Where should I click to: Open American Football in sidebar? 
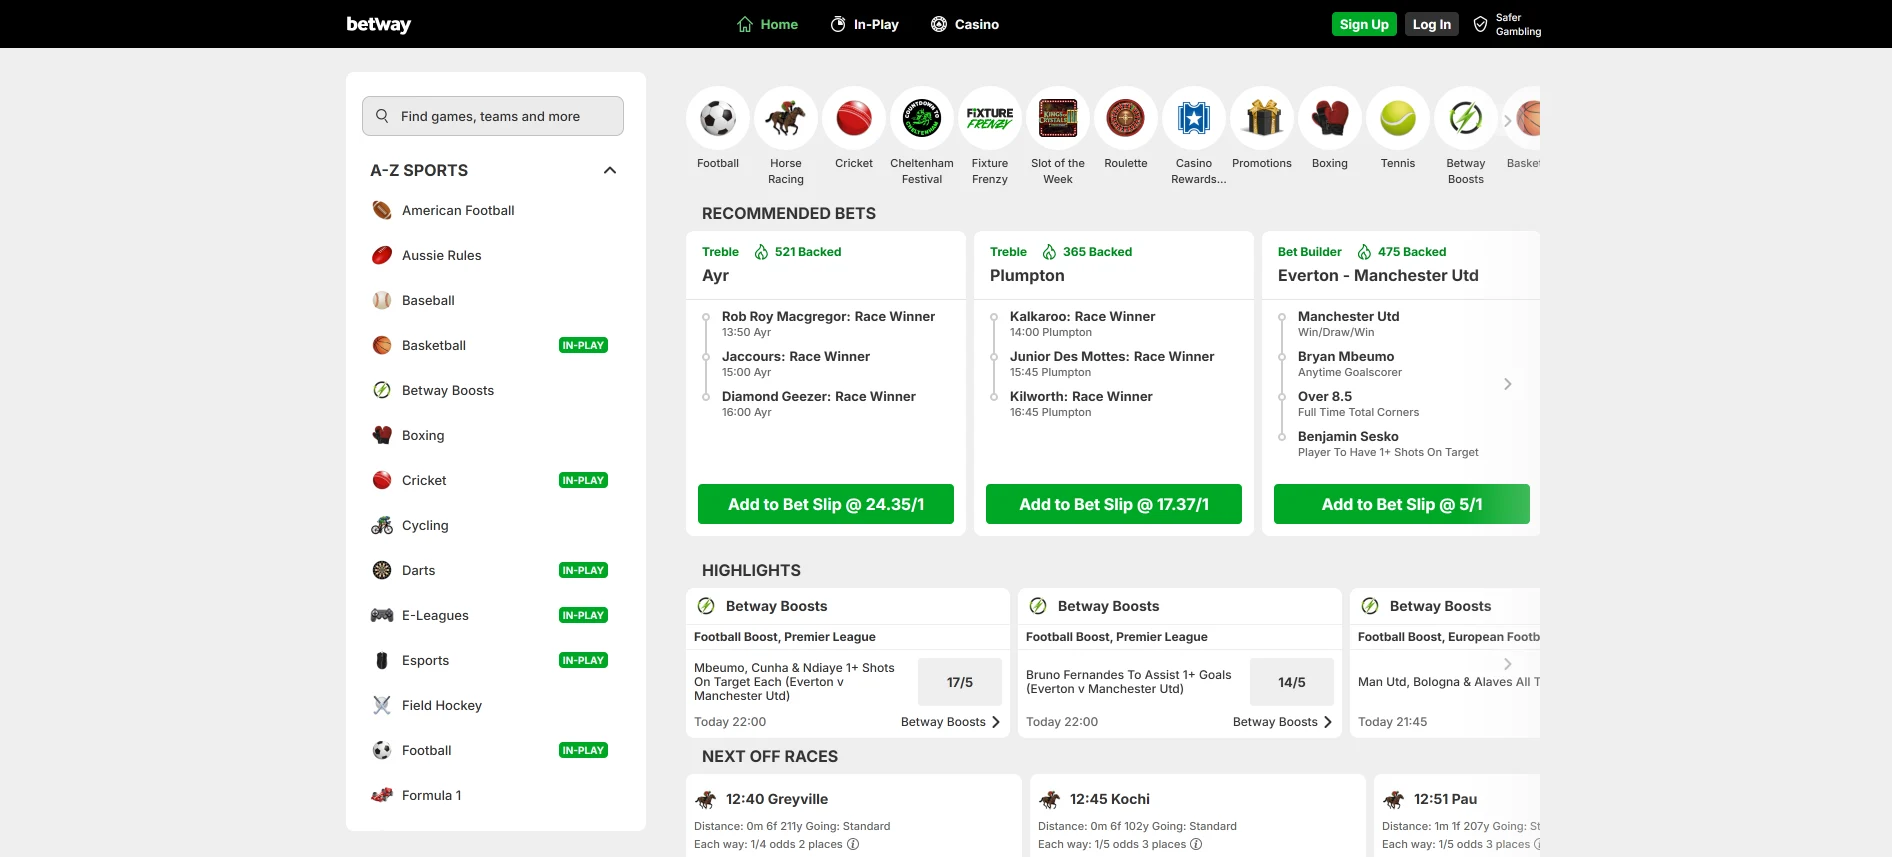coord(496,210)
